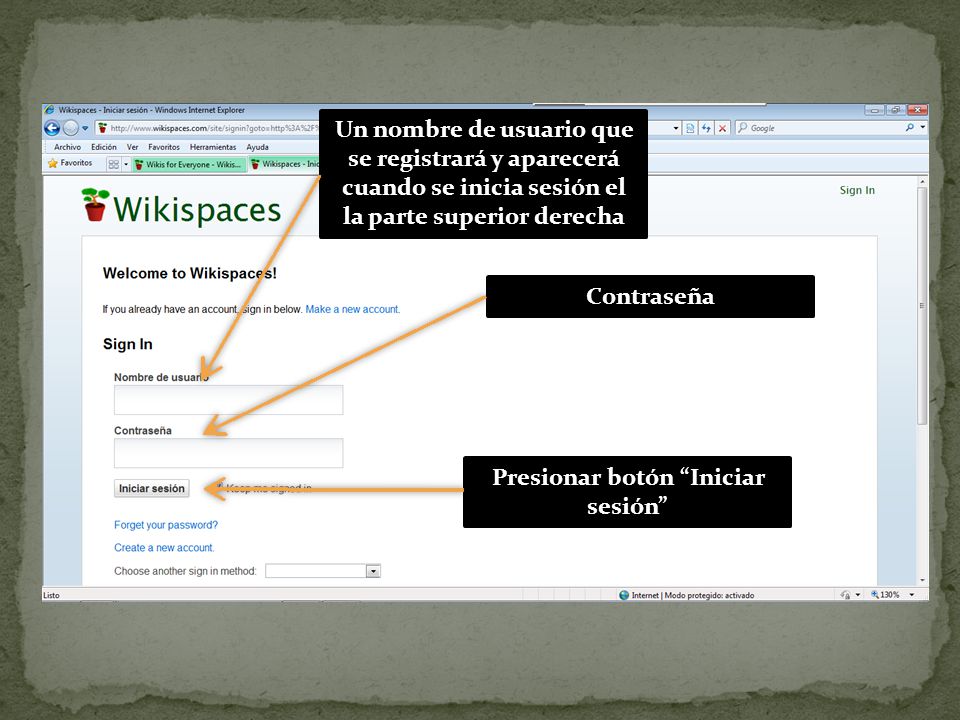Click the Sign In link at top right
Viewport: 960px width, 720px height.
pos(857,190)
